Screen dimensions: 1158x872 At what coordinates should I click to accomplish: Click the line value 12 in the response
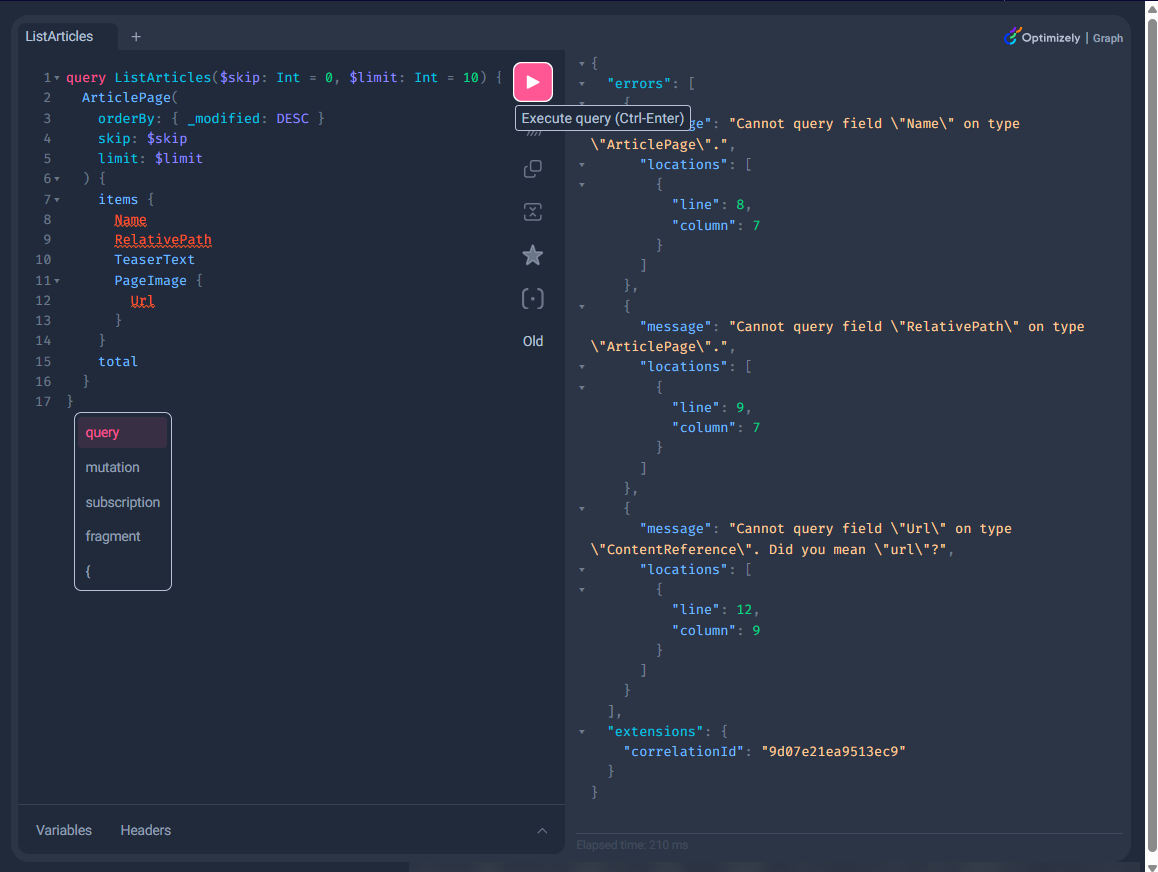tap(744, 610)
